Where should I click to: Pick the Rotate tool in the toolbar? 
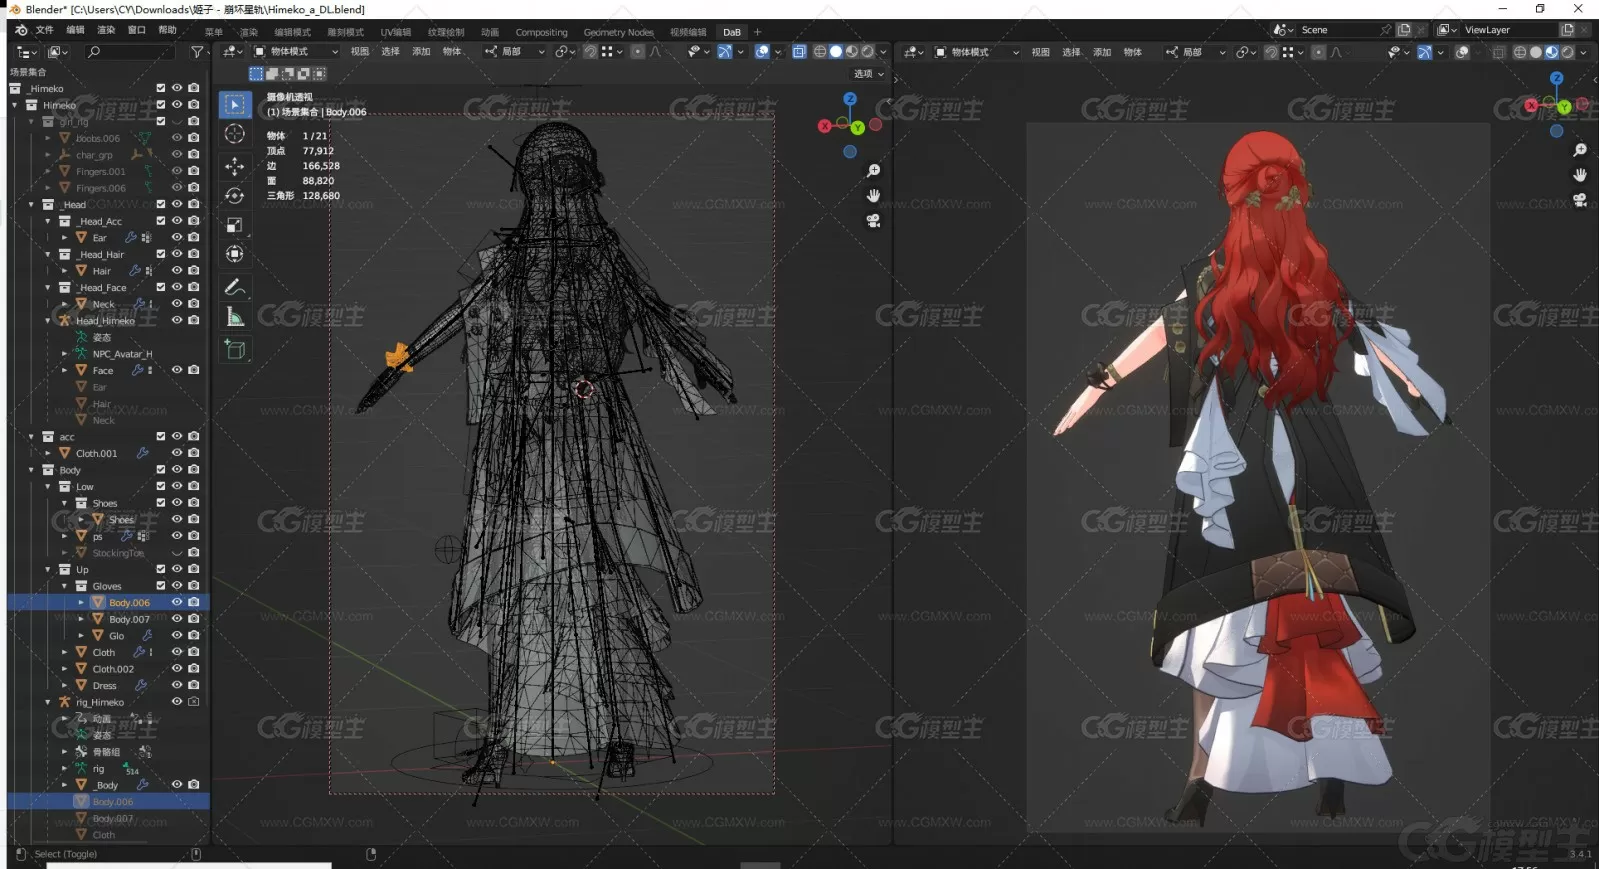coord(235,196)
